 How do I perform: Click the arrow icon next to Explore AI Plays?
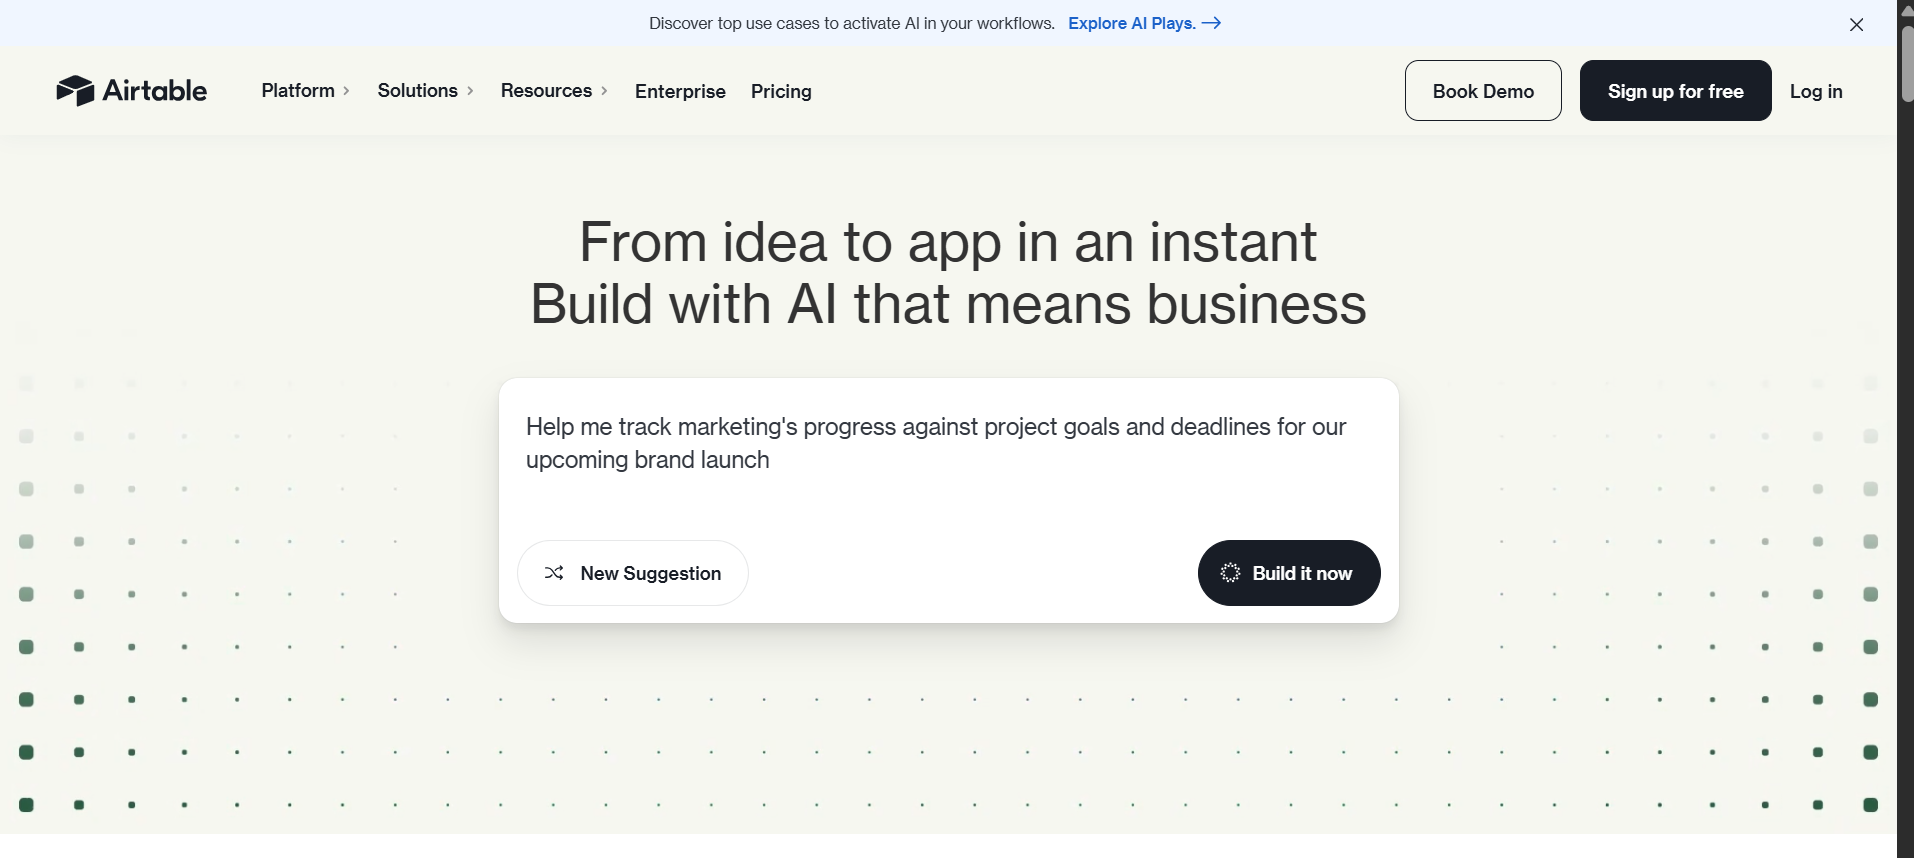(x=1212, y=22)
